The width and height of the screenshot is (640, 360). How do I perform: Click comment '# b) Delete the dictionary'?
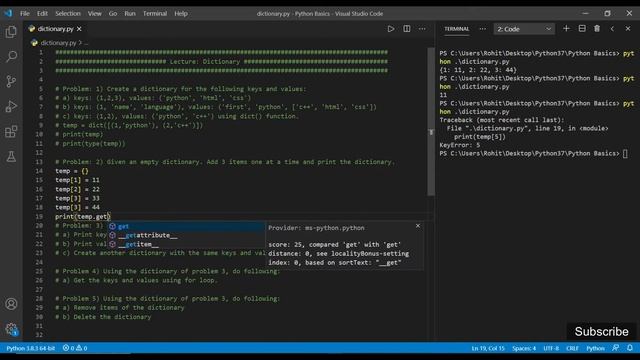[x=103, y=317]
